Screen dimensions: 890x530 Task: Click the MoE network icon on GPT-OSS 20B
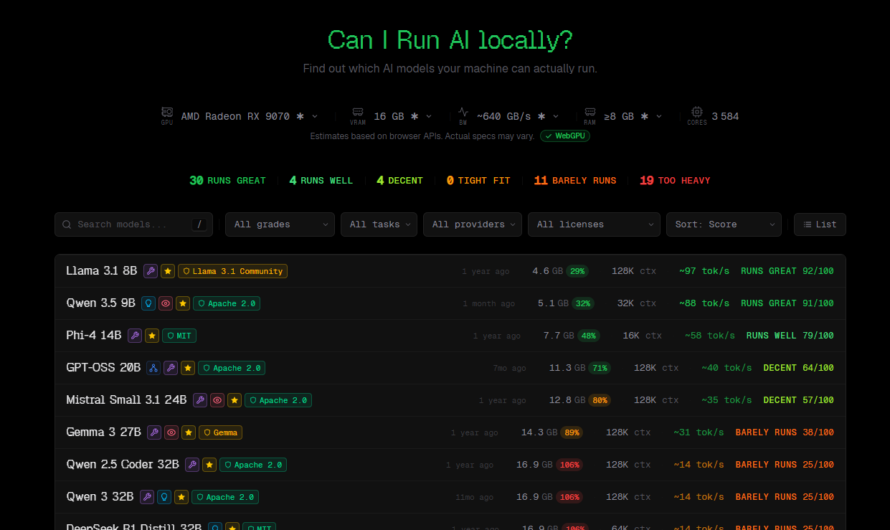click(x=153, y=368)
